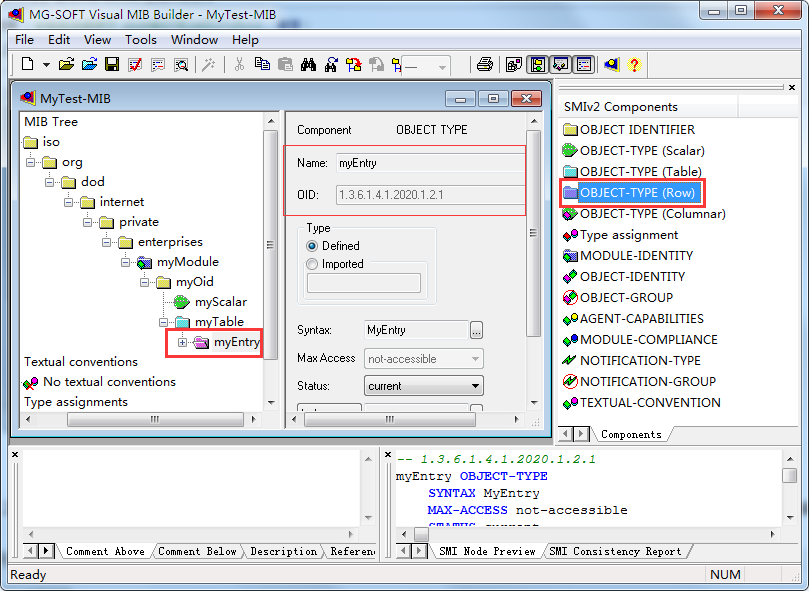Viewport: 809px width, 591px height.
Task: Click the yellow question mark Help icon
Action: point(634,64)
